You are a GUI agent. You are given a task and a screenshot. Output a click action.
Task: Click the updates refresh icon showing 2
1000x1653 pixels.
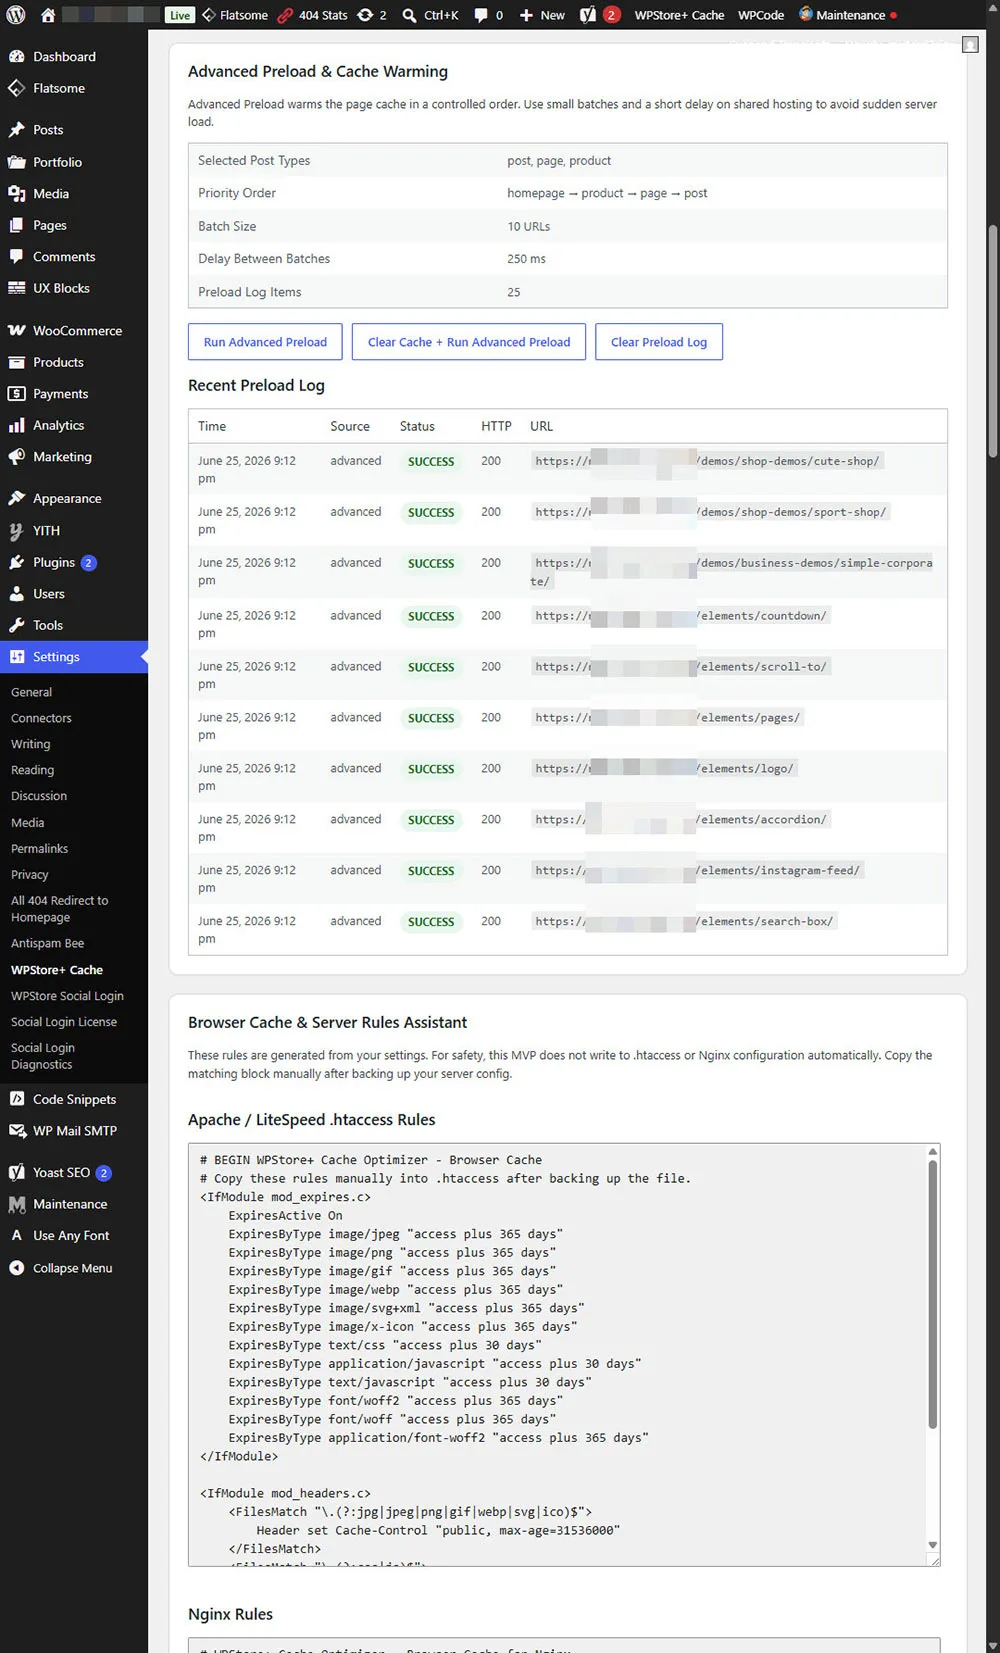pyautogui.click(x=365, y=15)
